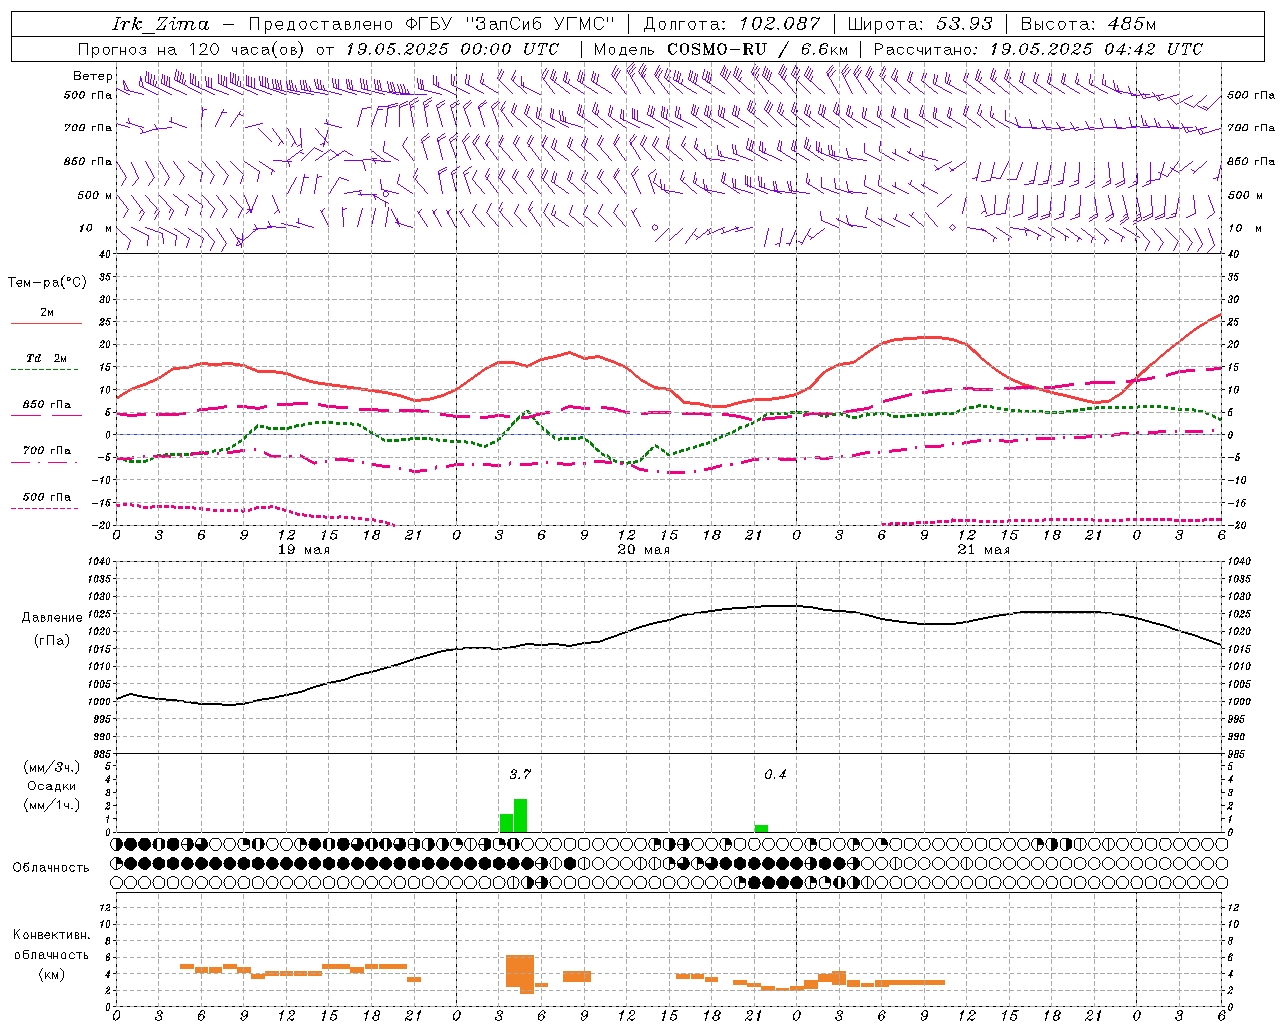Click the "(мм/3ч.)" precipitation unit label
1280x1024 pixels.
(52, 767)
